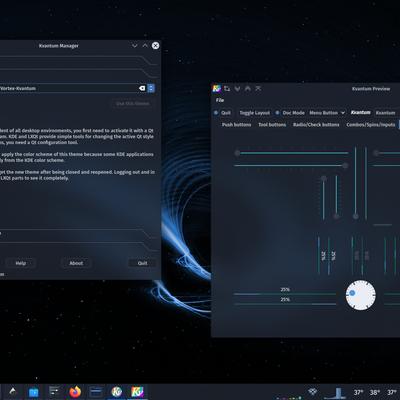The width and height of the screenshot is (400, 400).
Task: Click the Help button in Kvantum Manager
Action: pos(21,263)
